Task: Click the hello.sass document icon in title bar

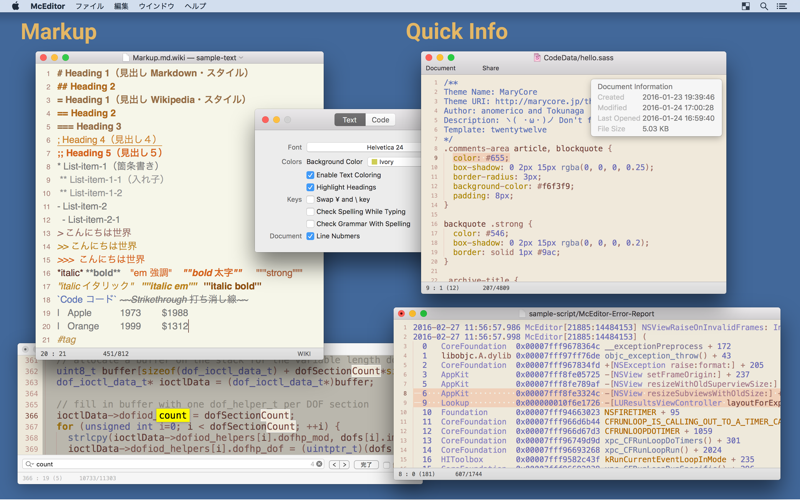Action: (537, 58)
